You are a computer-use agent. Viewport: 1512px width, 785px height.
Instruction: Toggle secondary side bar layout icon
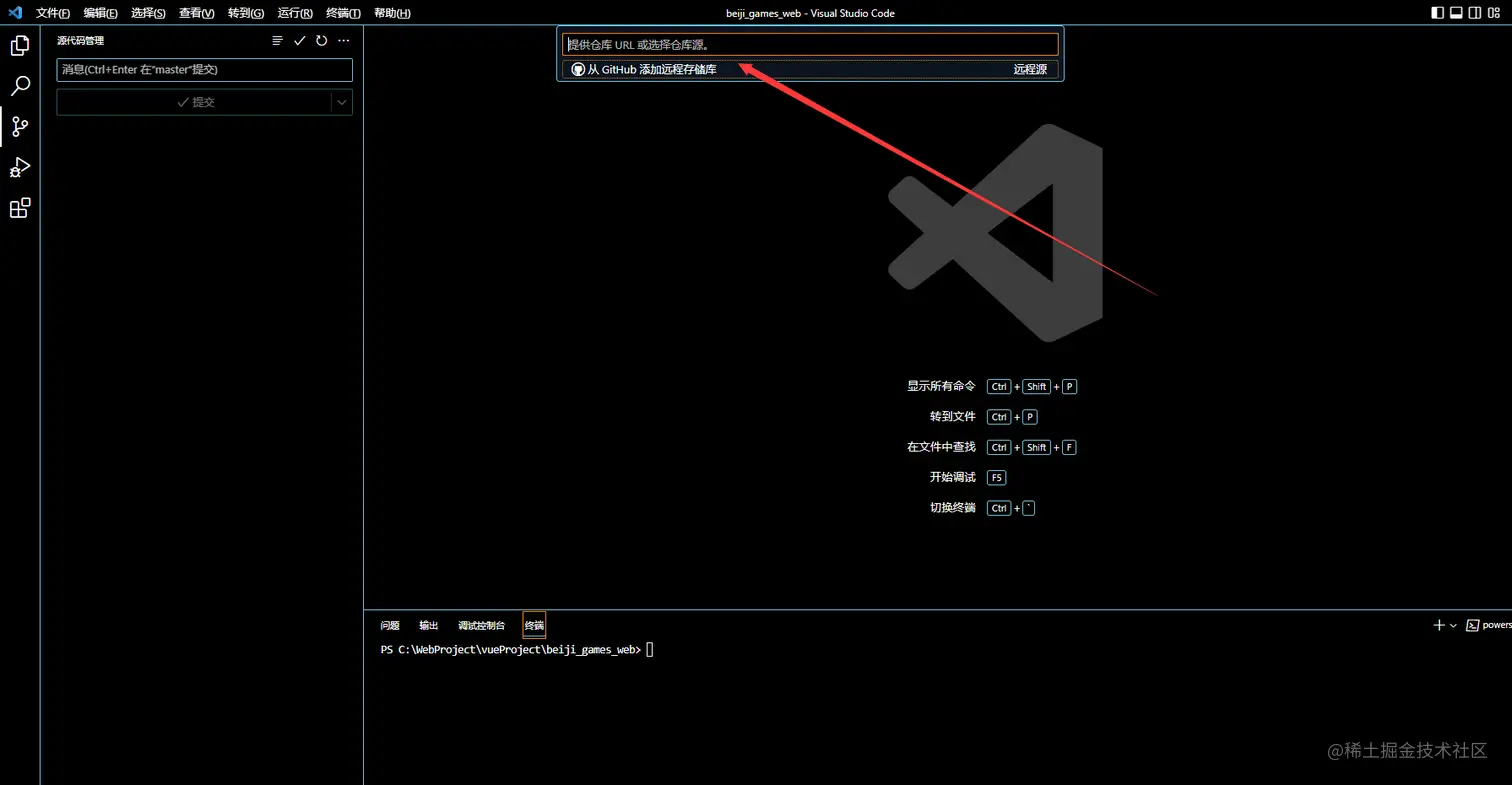click(1476, 13)
